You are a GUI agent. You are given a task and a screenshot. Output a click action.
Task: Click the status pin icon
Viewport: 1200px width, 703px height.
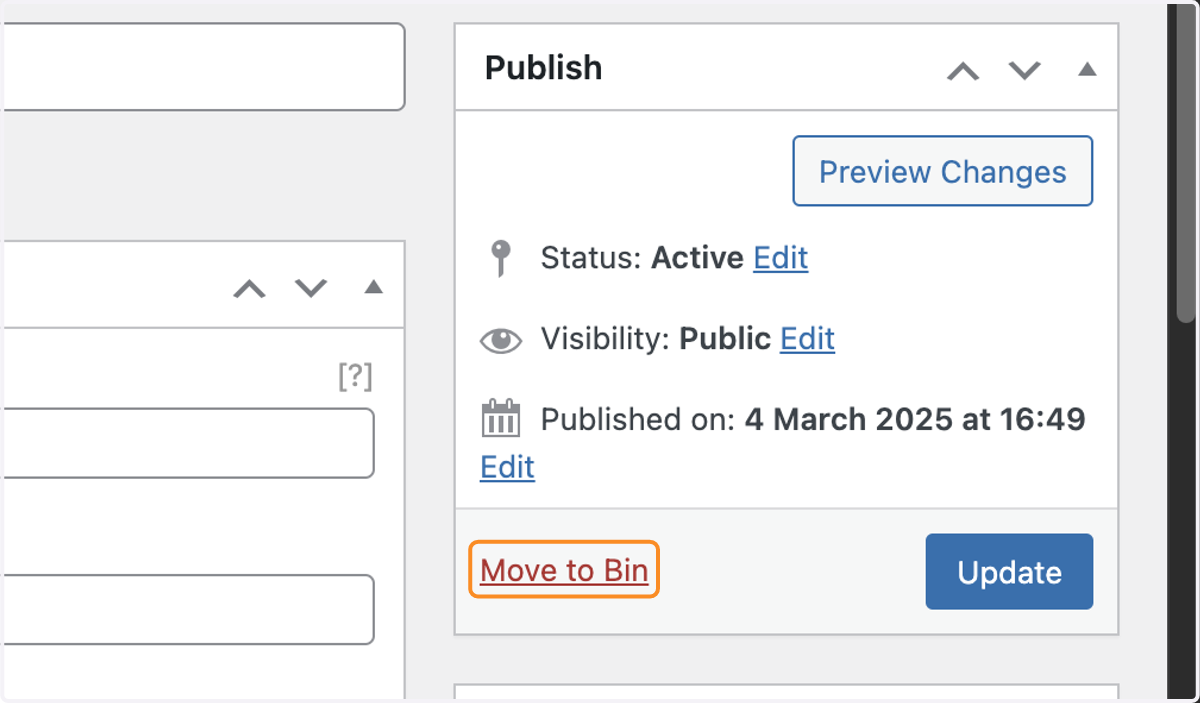pyautogui.click(x=501, y=258)
